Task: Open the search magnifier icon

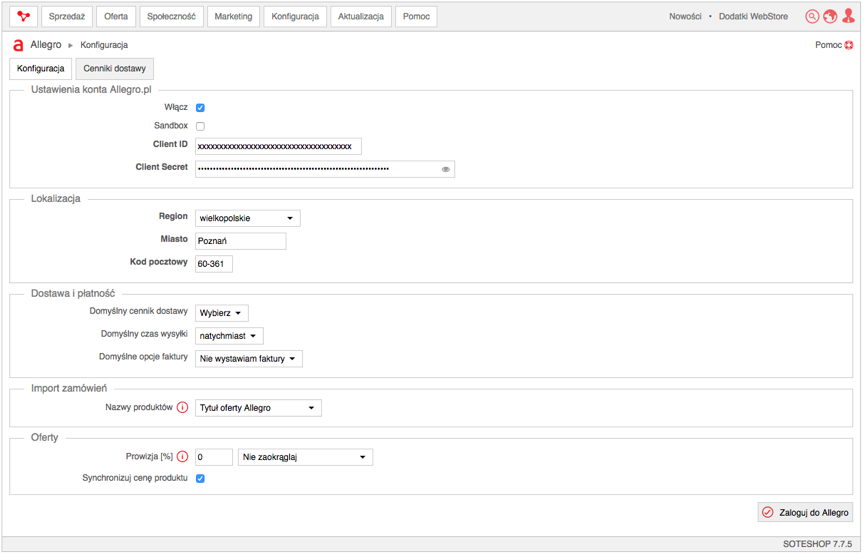Action: (x=812, y=17)
